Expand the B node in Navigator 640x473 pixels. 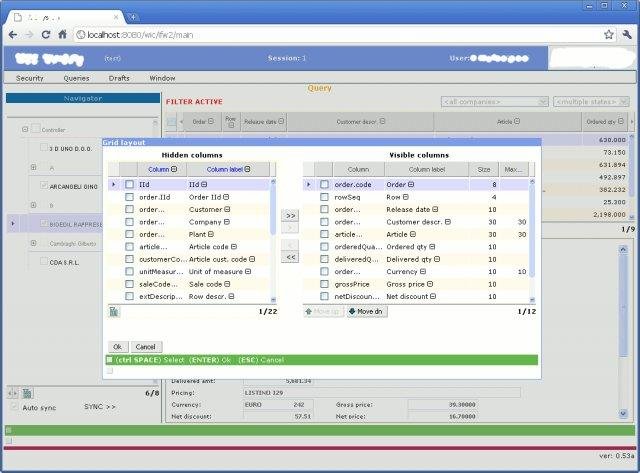[33, 205]
